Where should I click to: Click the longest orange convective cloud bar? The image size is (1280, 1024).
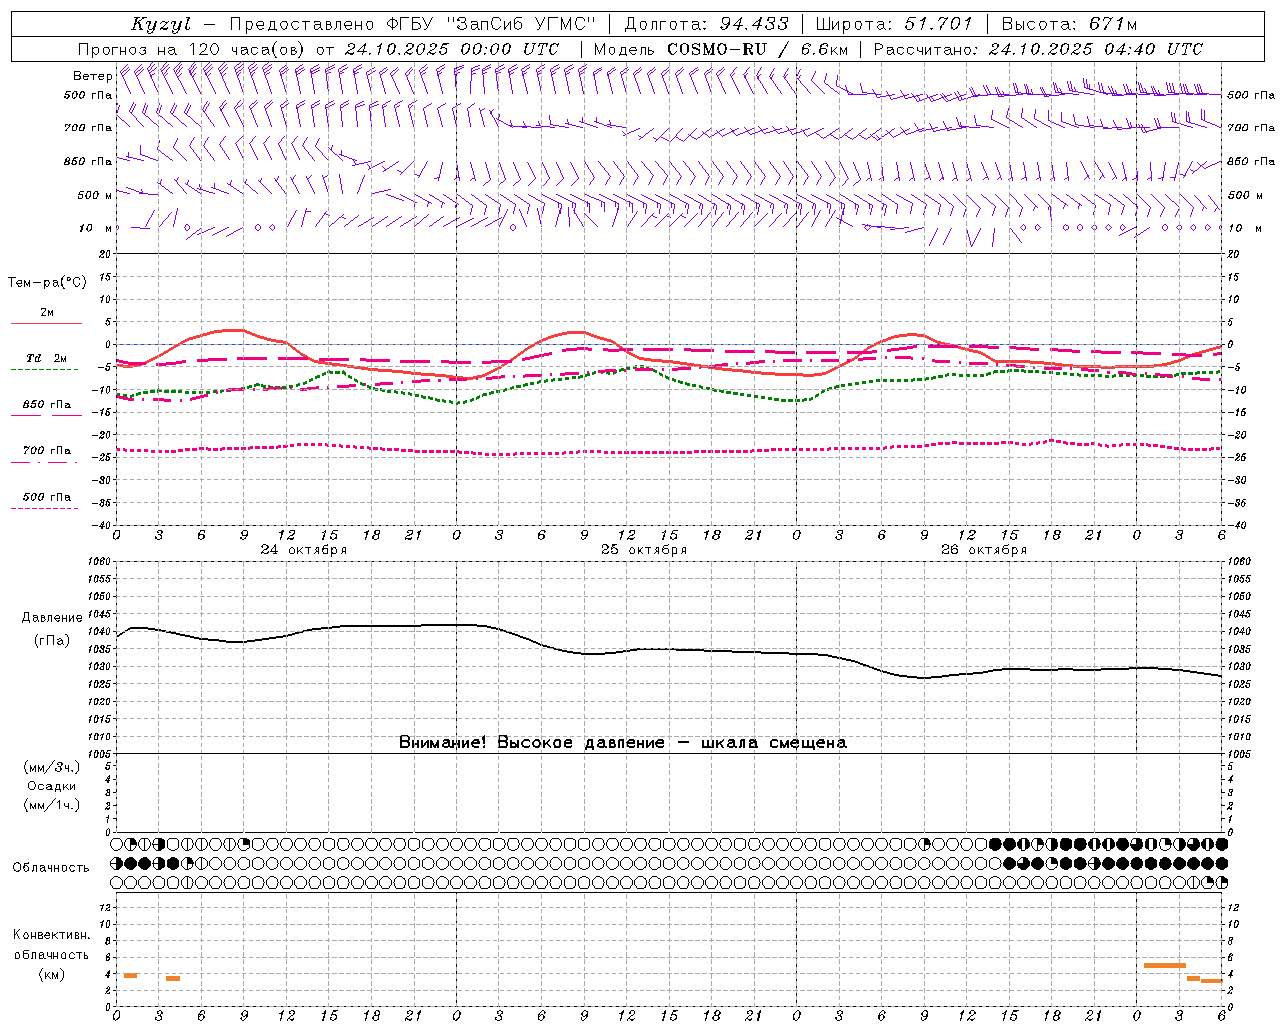point(1164,965)
